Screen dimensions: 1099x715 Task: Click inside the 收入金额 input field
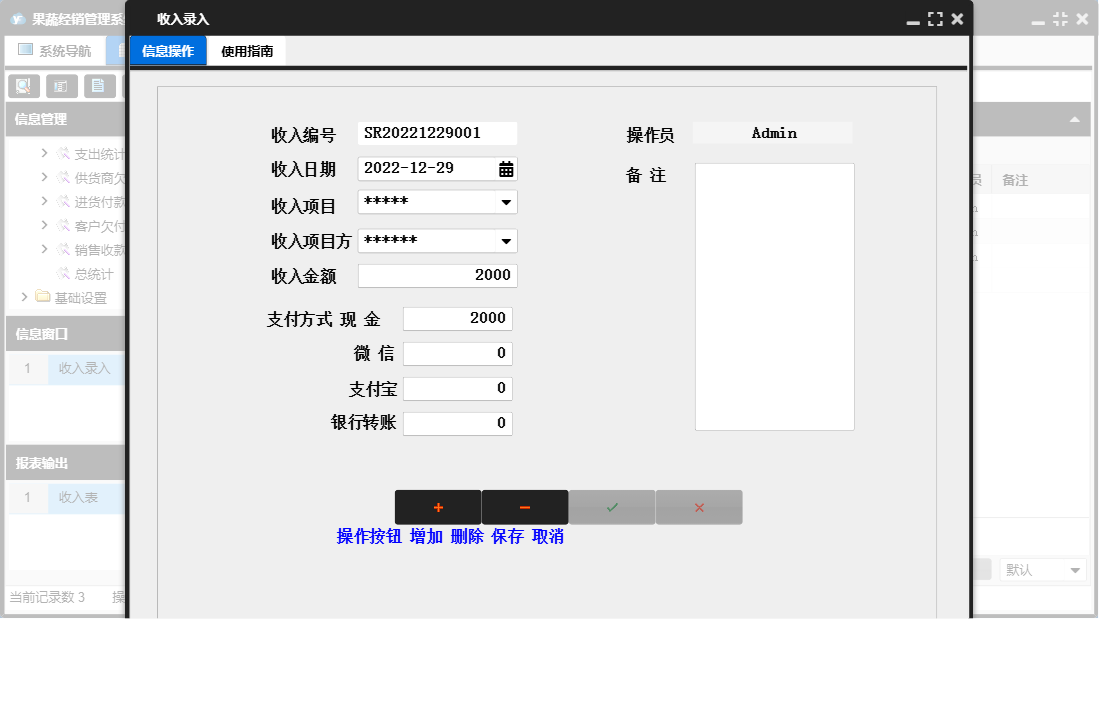click(437, 275)
